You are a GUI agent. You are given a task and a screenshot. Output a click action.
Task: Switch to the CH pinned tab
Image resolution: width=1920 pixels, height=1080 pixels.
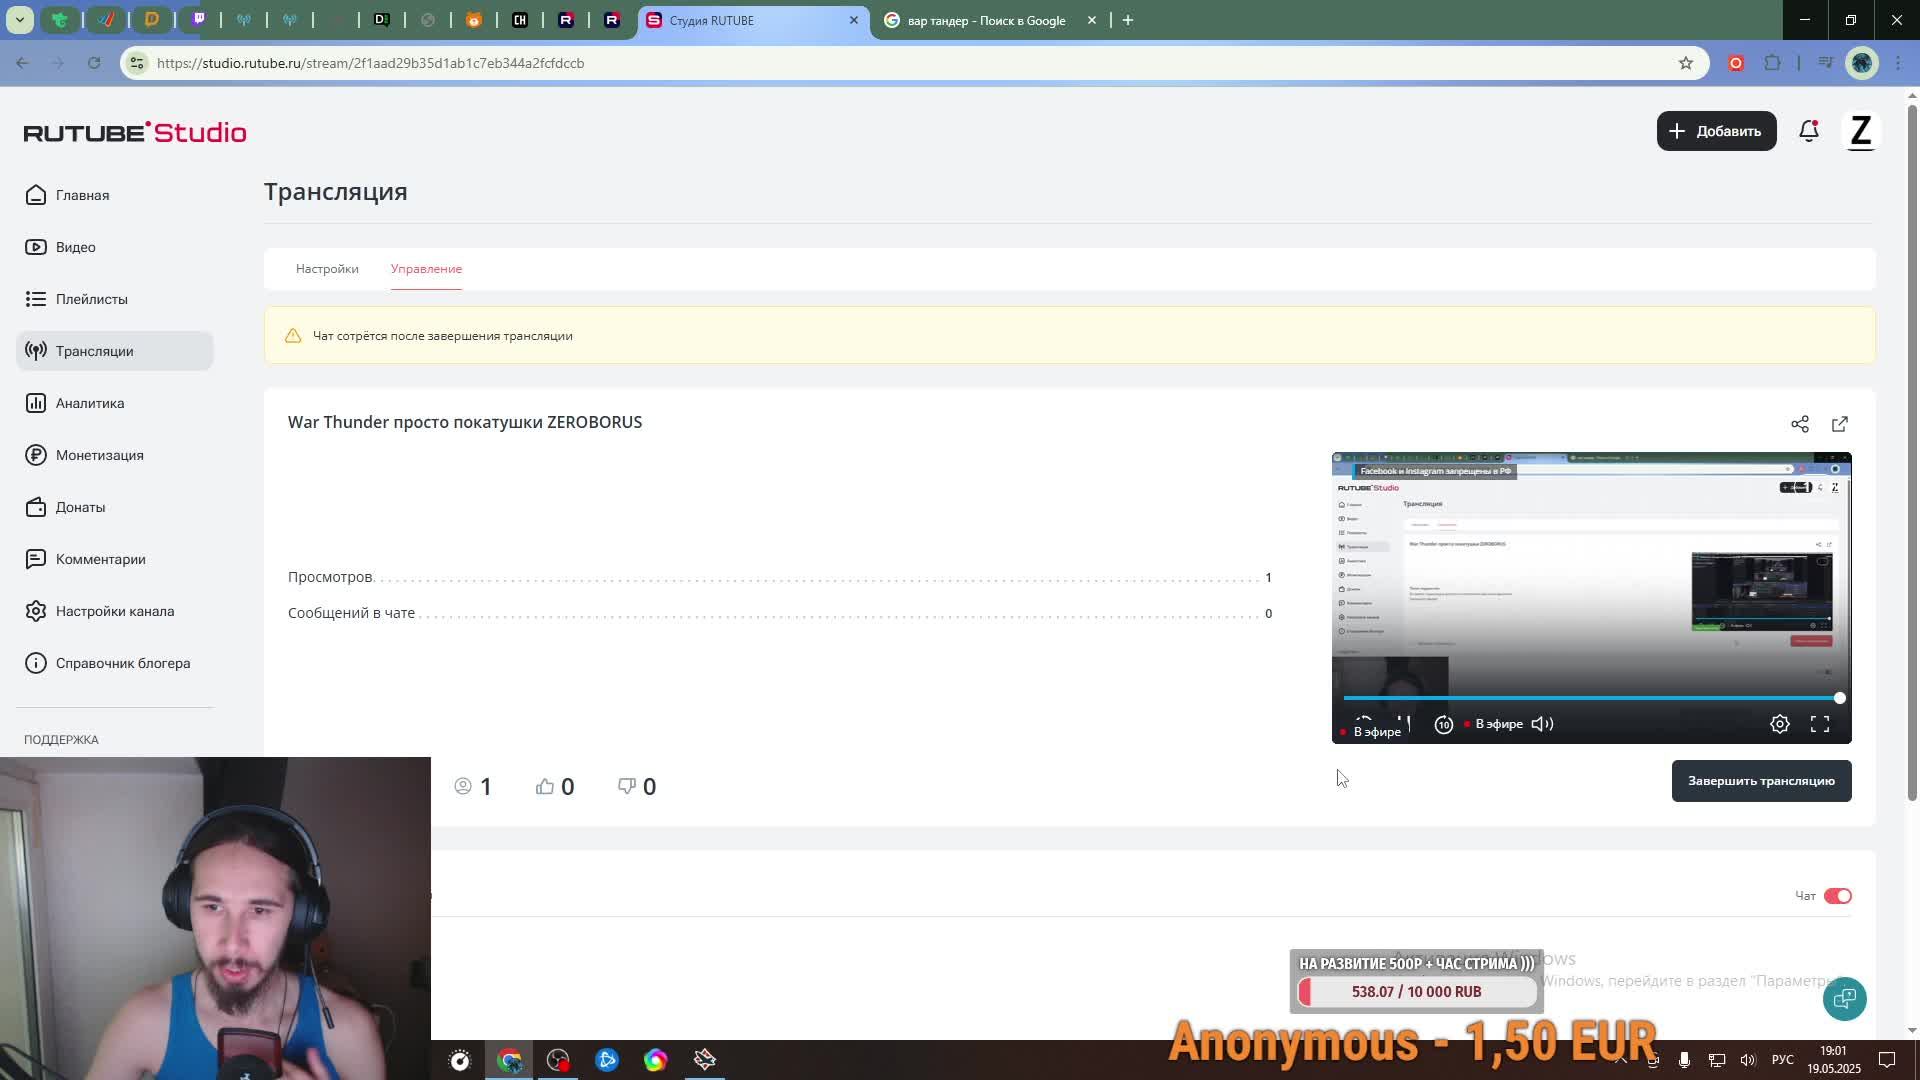coord(520,20)
